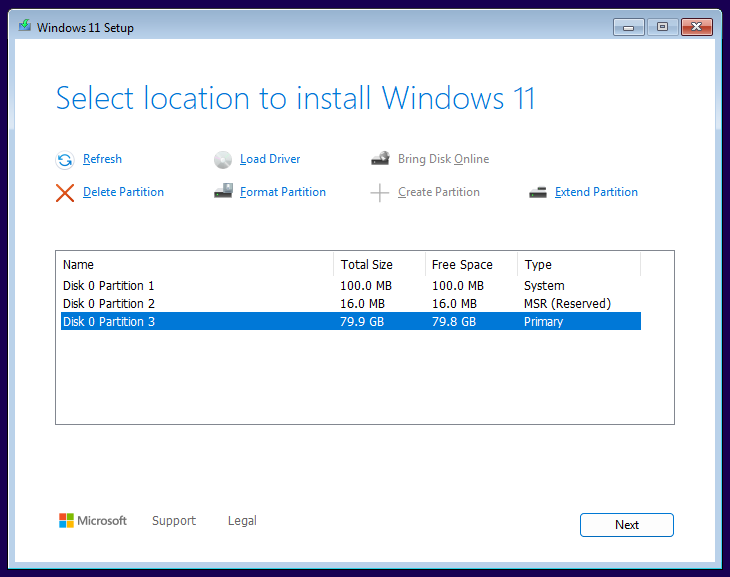Click the Next button
Screen dimensions: 730x577
pos(627,525)
